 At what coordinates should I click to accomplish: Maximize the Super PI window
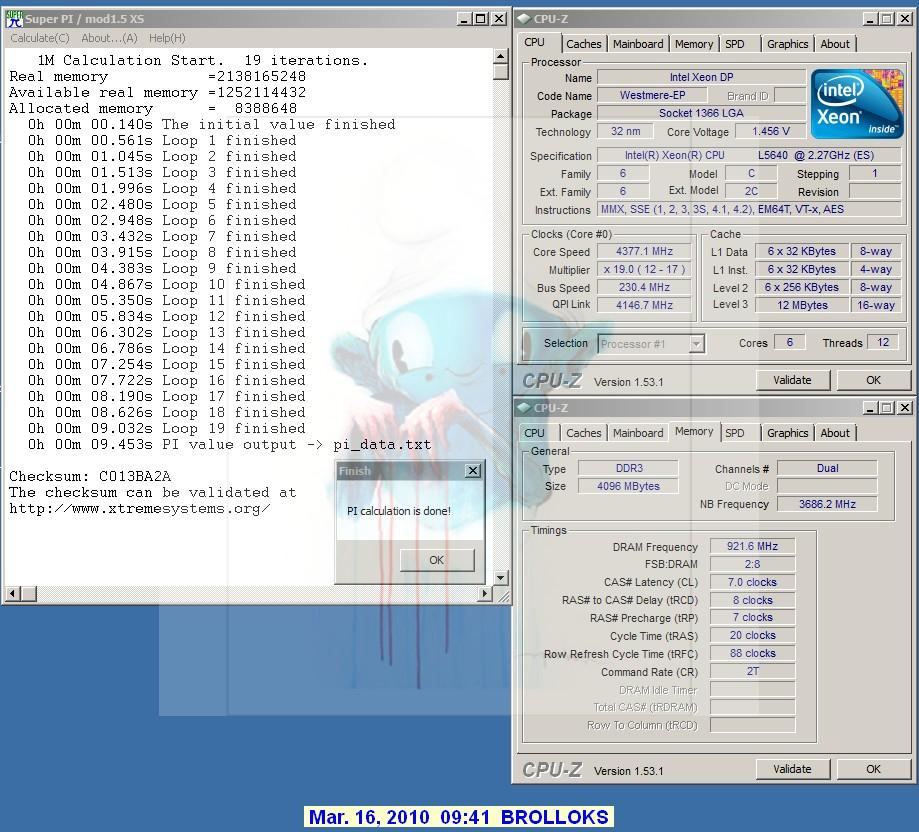(x=481, y=19)
